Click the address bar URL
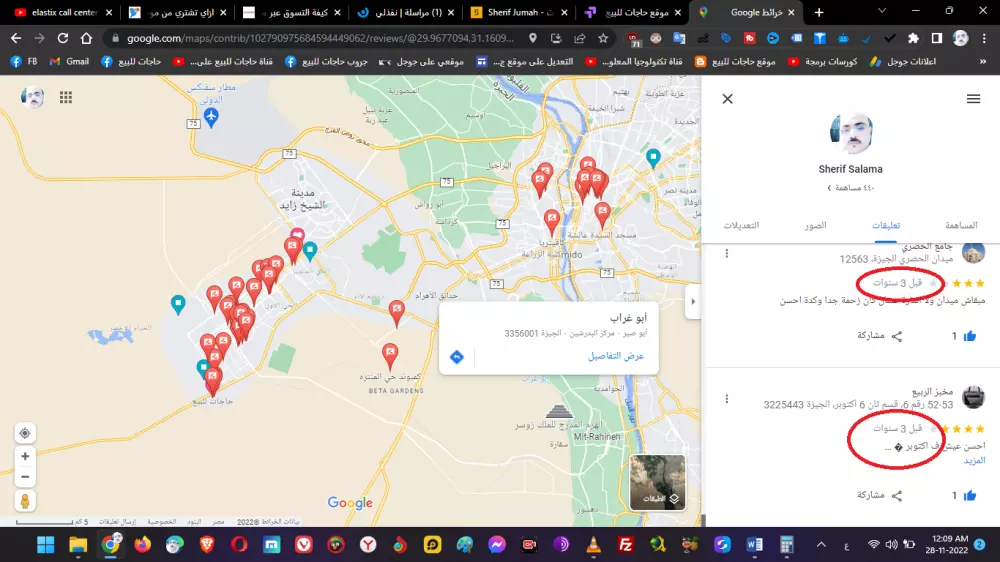 (320, 38)
